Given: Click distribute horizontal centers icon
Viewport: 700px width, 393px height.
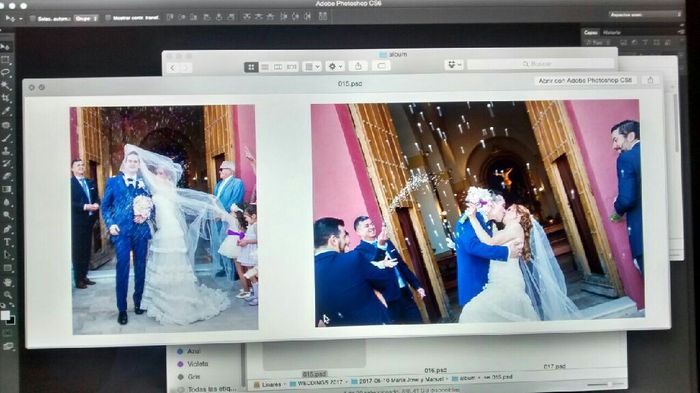Looking at the screenshot, I should [295, 17].
